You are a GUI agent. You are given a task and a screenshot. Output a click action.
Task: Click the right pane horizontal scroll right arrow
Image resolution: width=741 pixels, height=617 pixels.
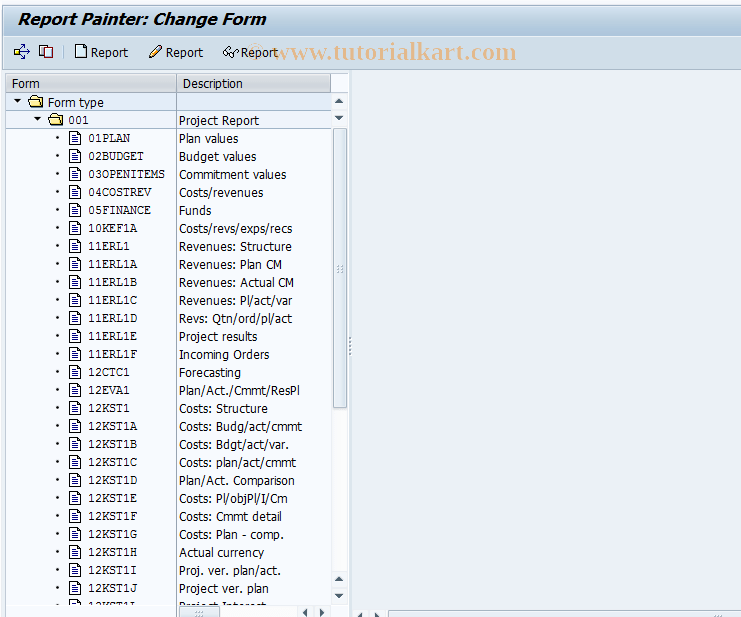tap(377, 614)
